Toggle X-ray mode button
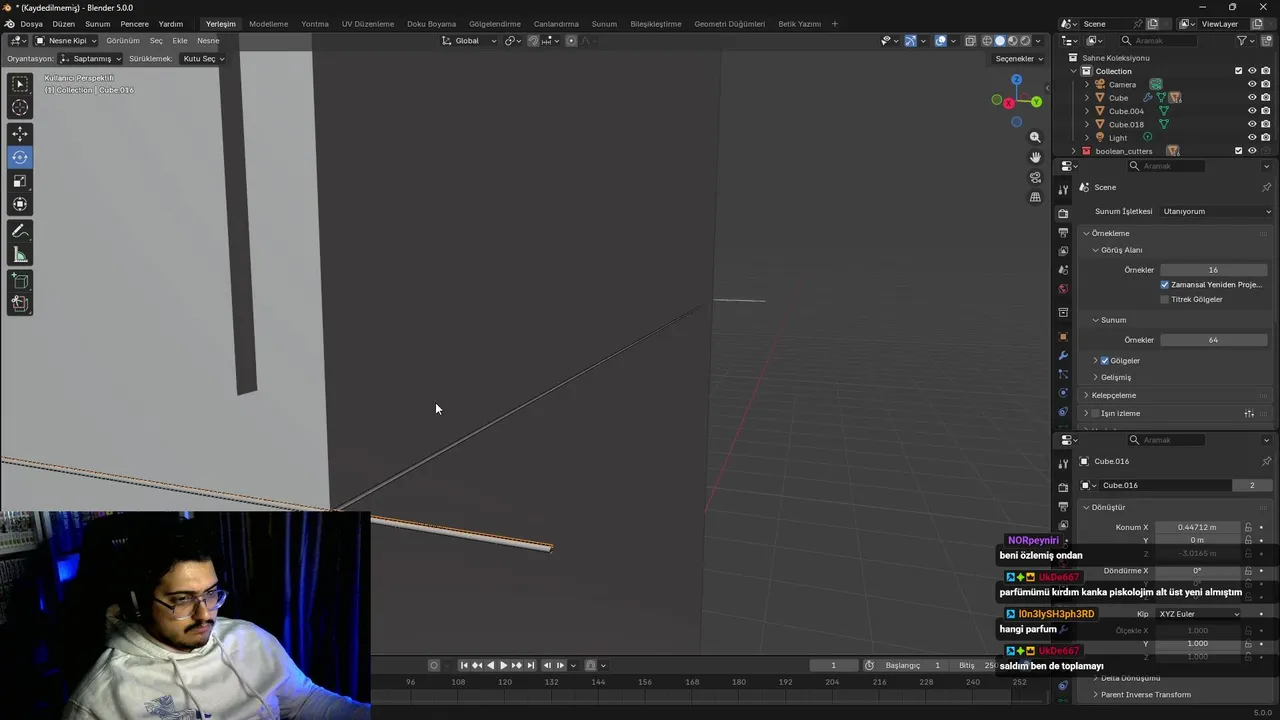This screenshot has height=720, width=1280. 970,41
